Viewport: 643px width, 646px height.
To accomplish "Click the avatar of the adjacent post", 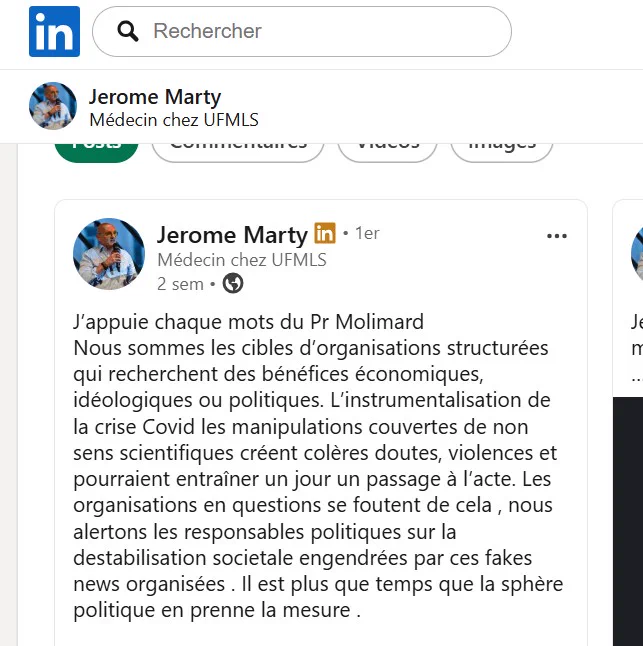I will tap(637, 254).
